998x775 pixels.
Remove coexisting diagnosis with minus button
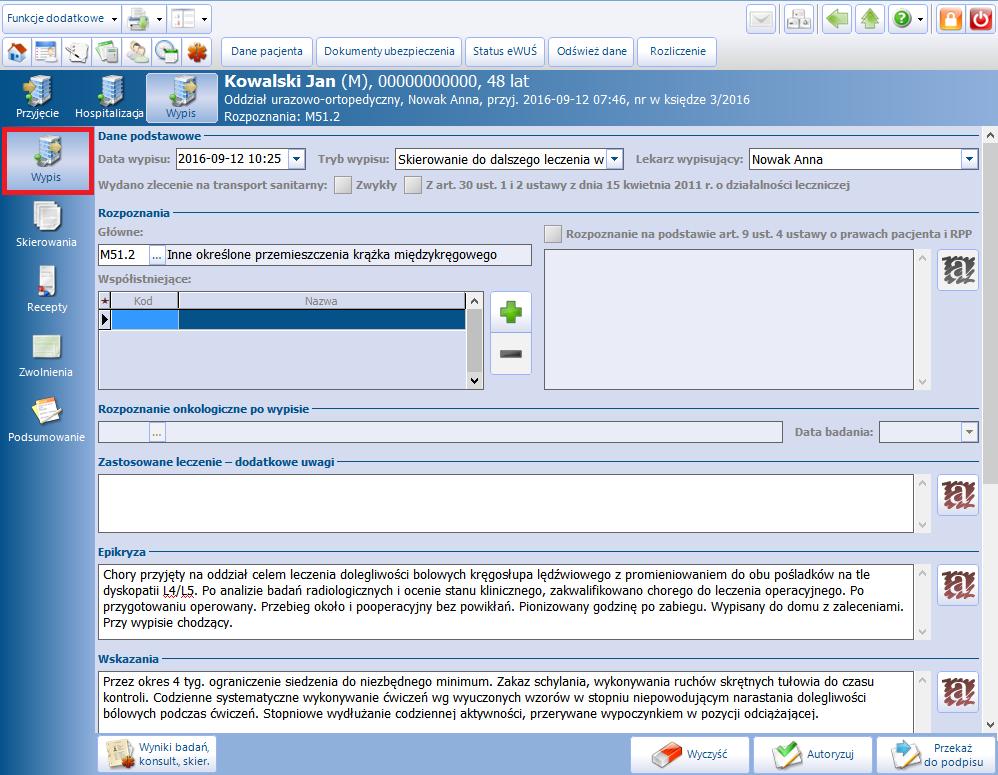(511, 354)
